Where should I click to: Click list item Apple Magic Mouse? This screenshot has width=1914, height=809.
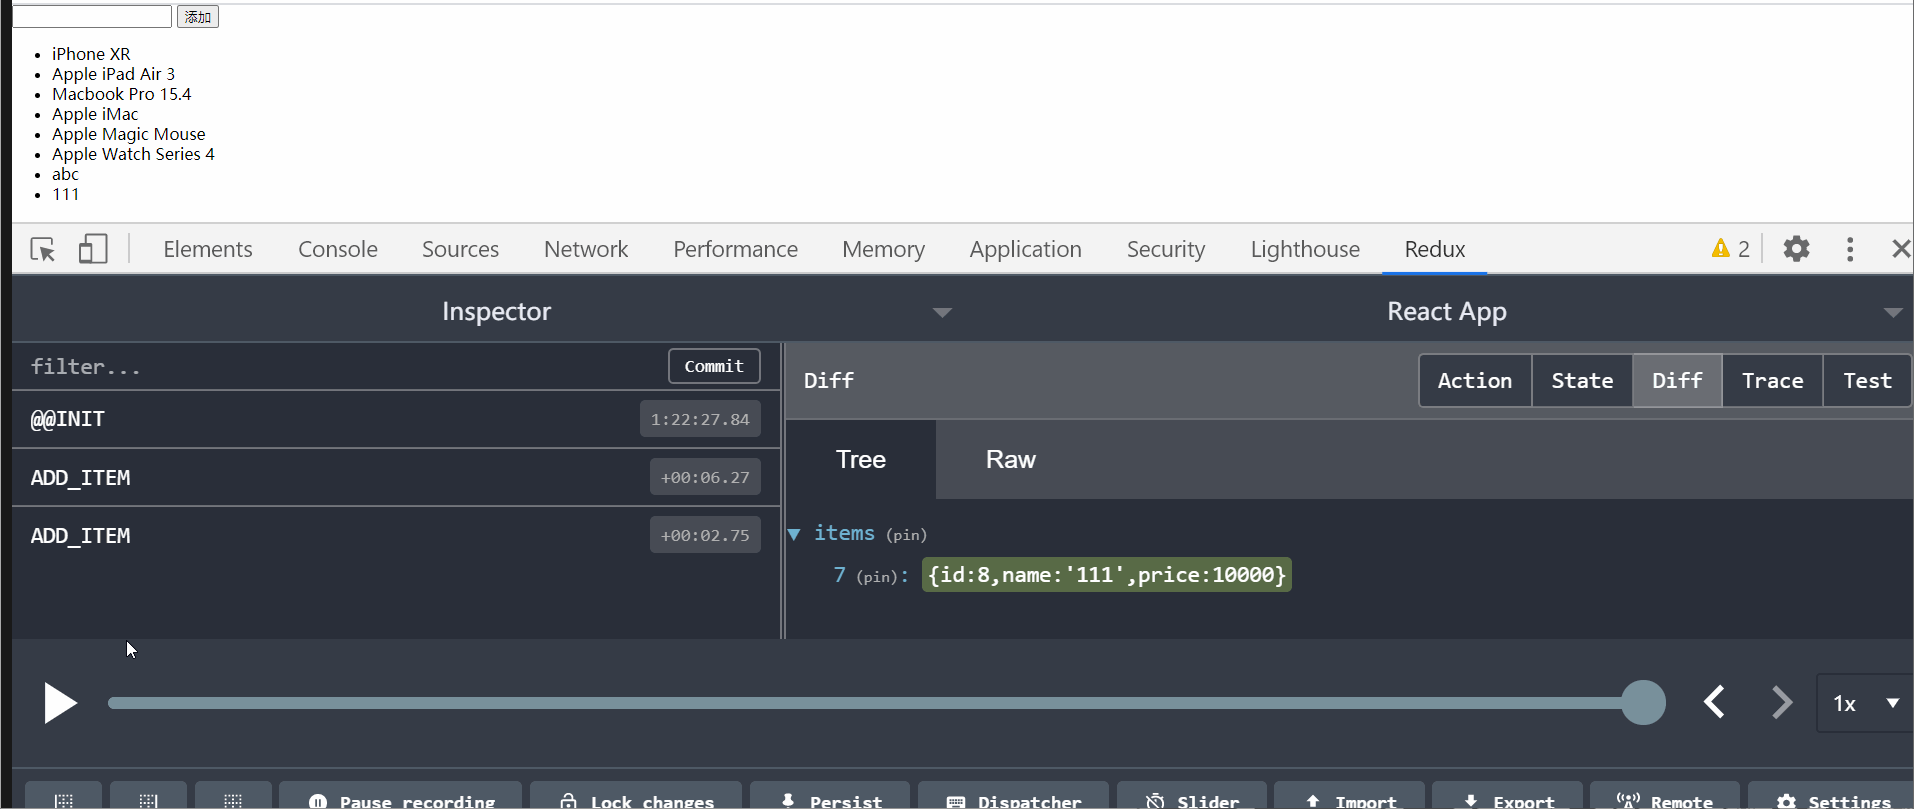(x=128, y=134)
